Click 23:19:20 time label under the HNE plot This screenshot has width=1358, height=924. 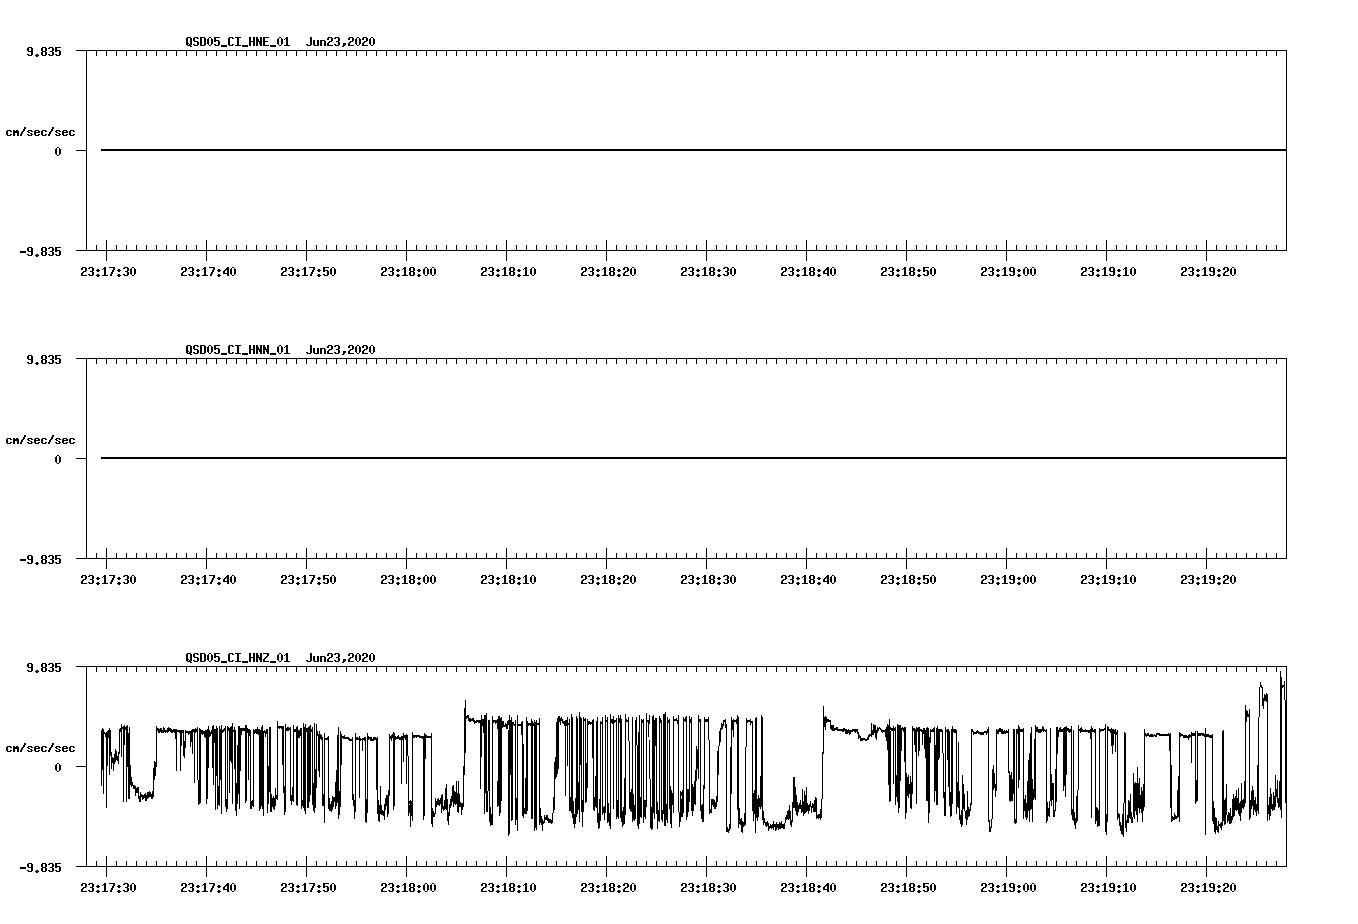coord(1208,271)
